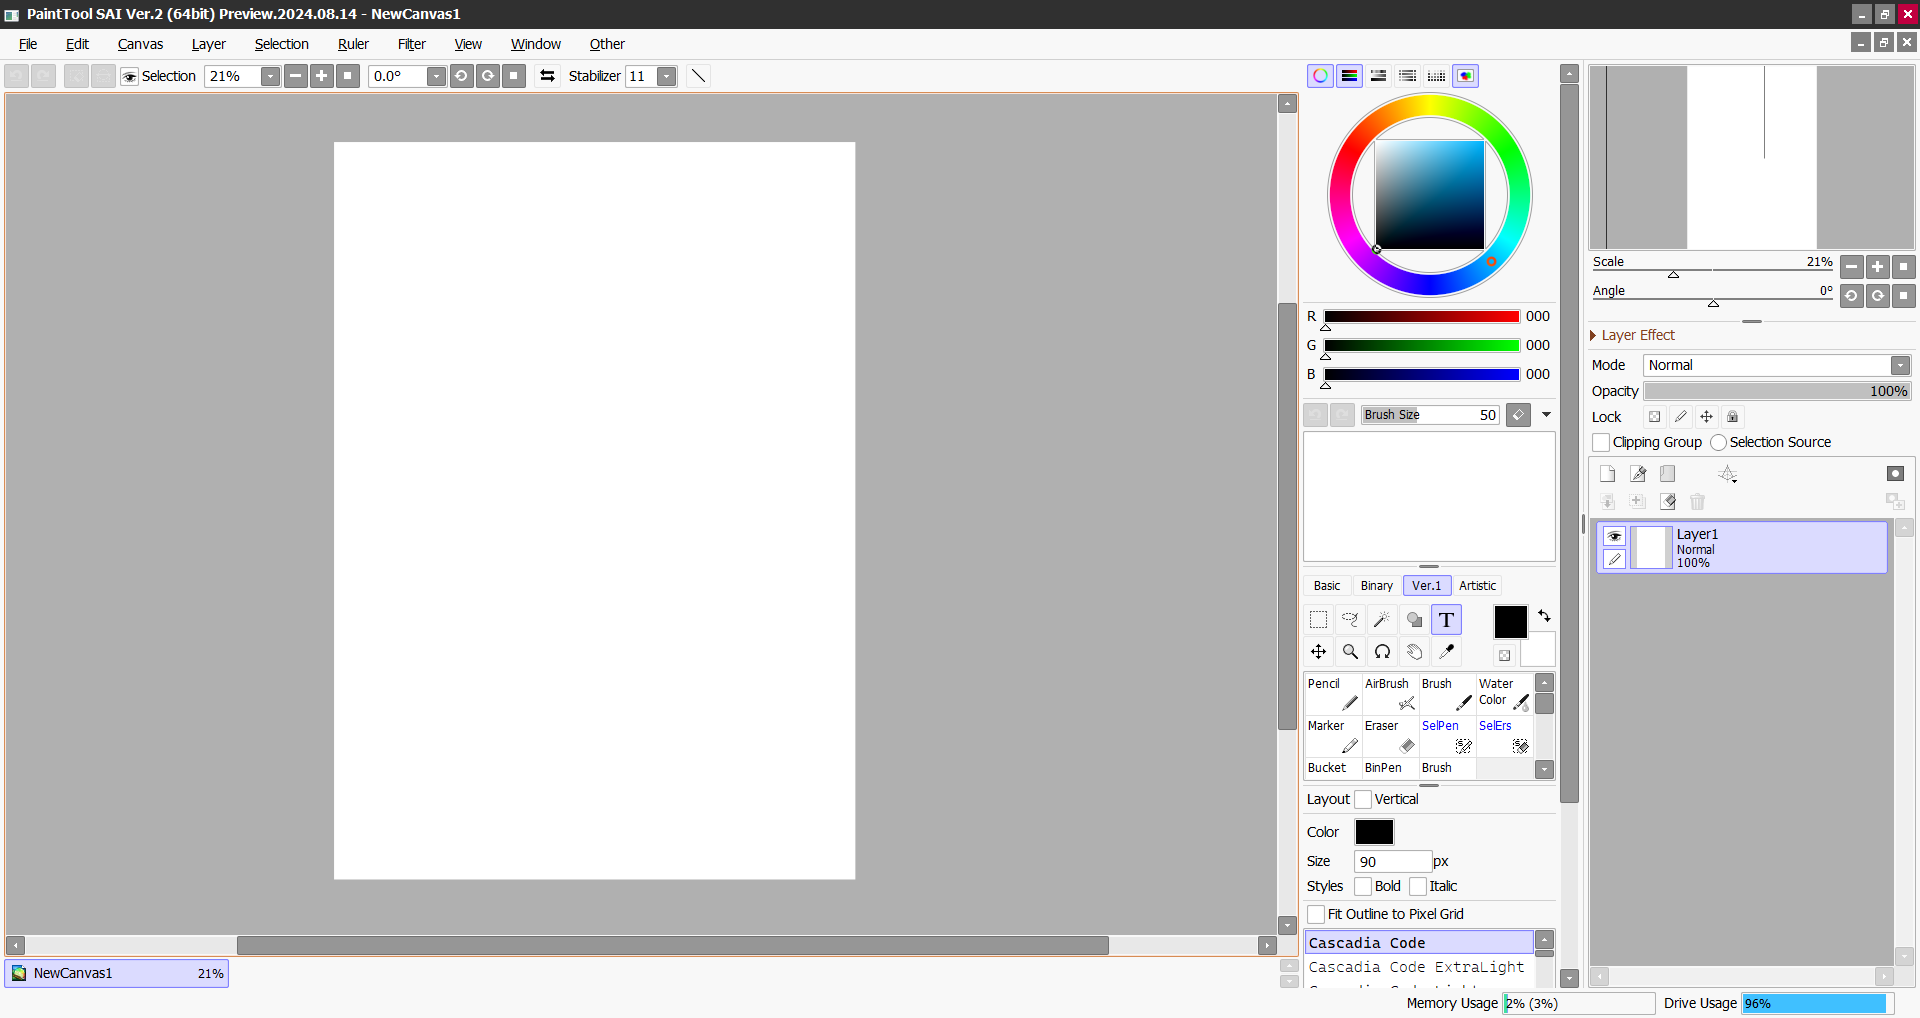The image size is (1920, 1018).
Task: Select the Eyedropper color picker tool
Action: click(1446, 652)
